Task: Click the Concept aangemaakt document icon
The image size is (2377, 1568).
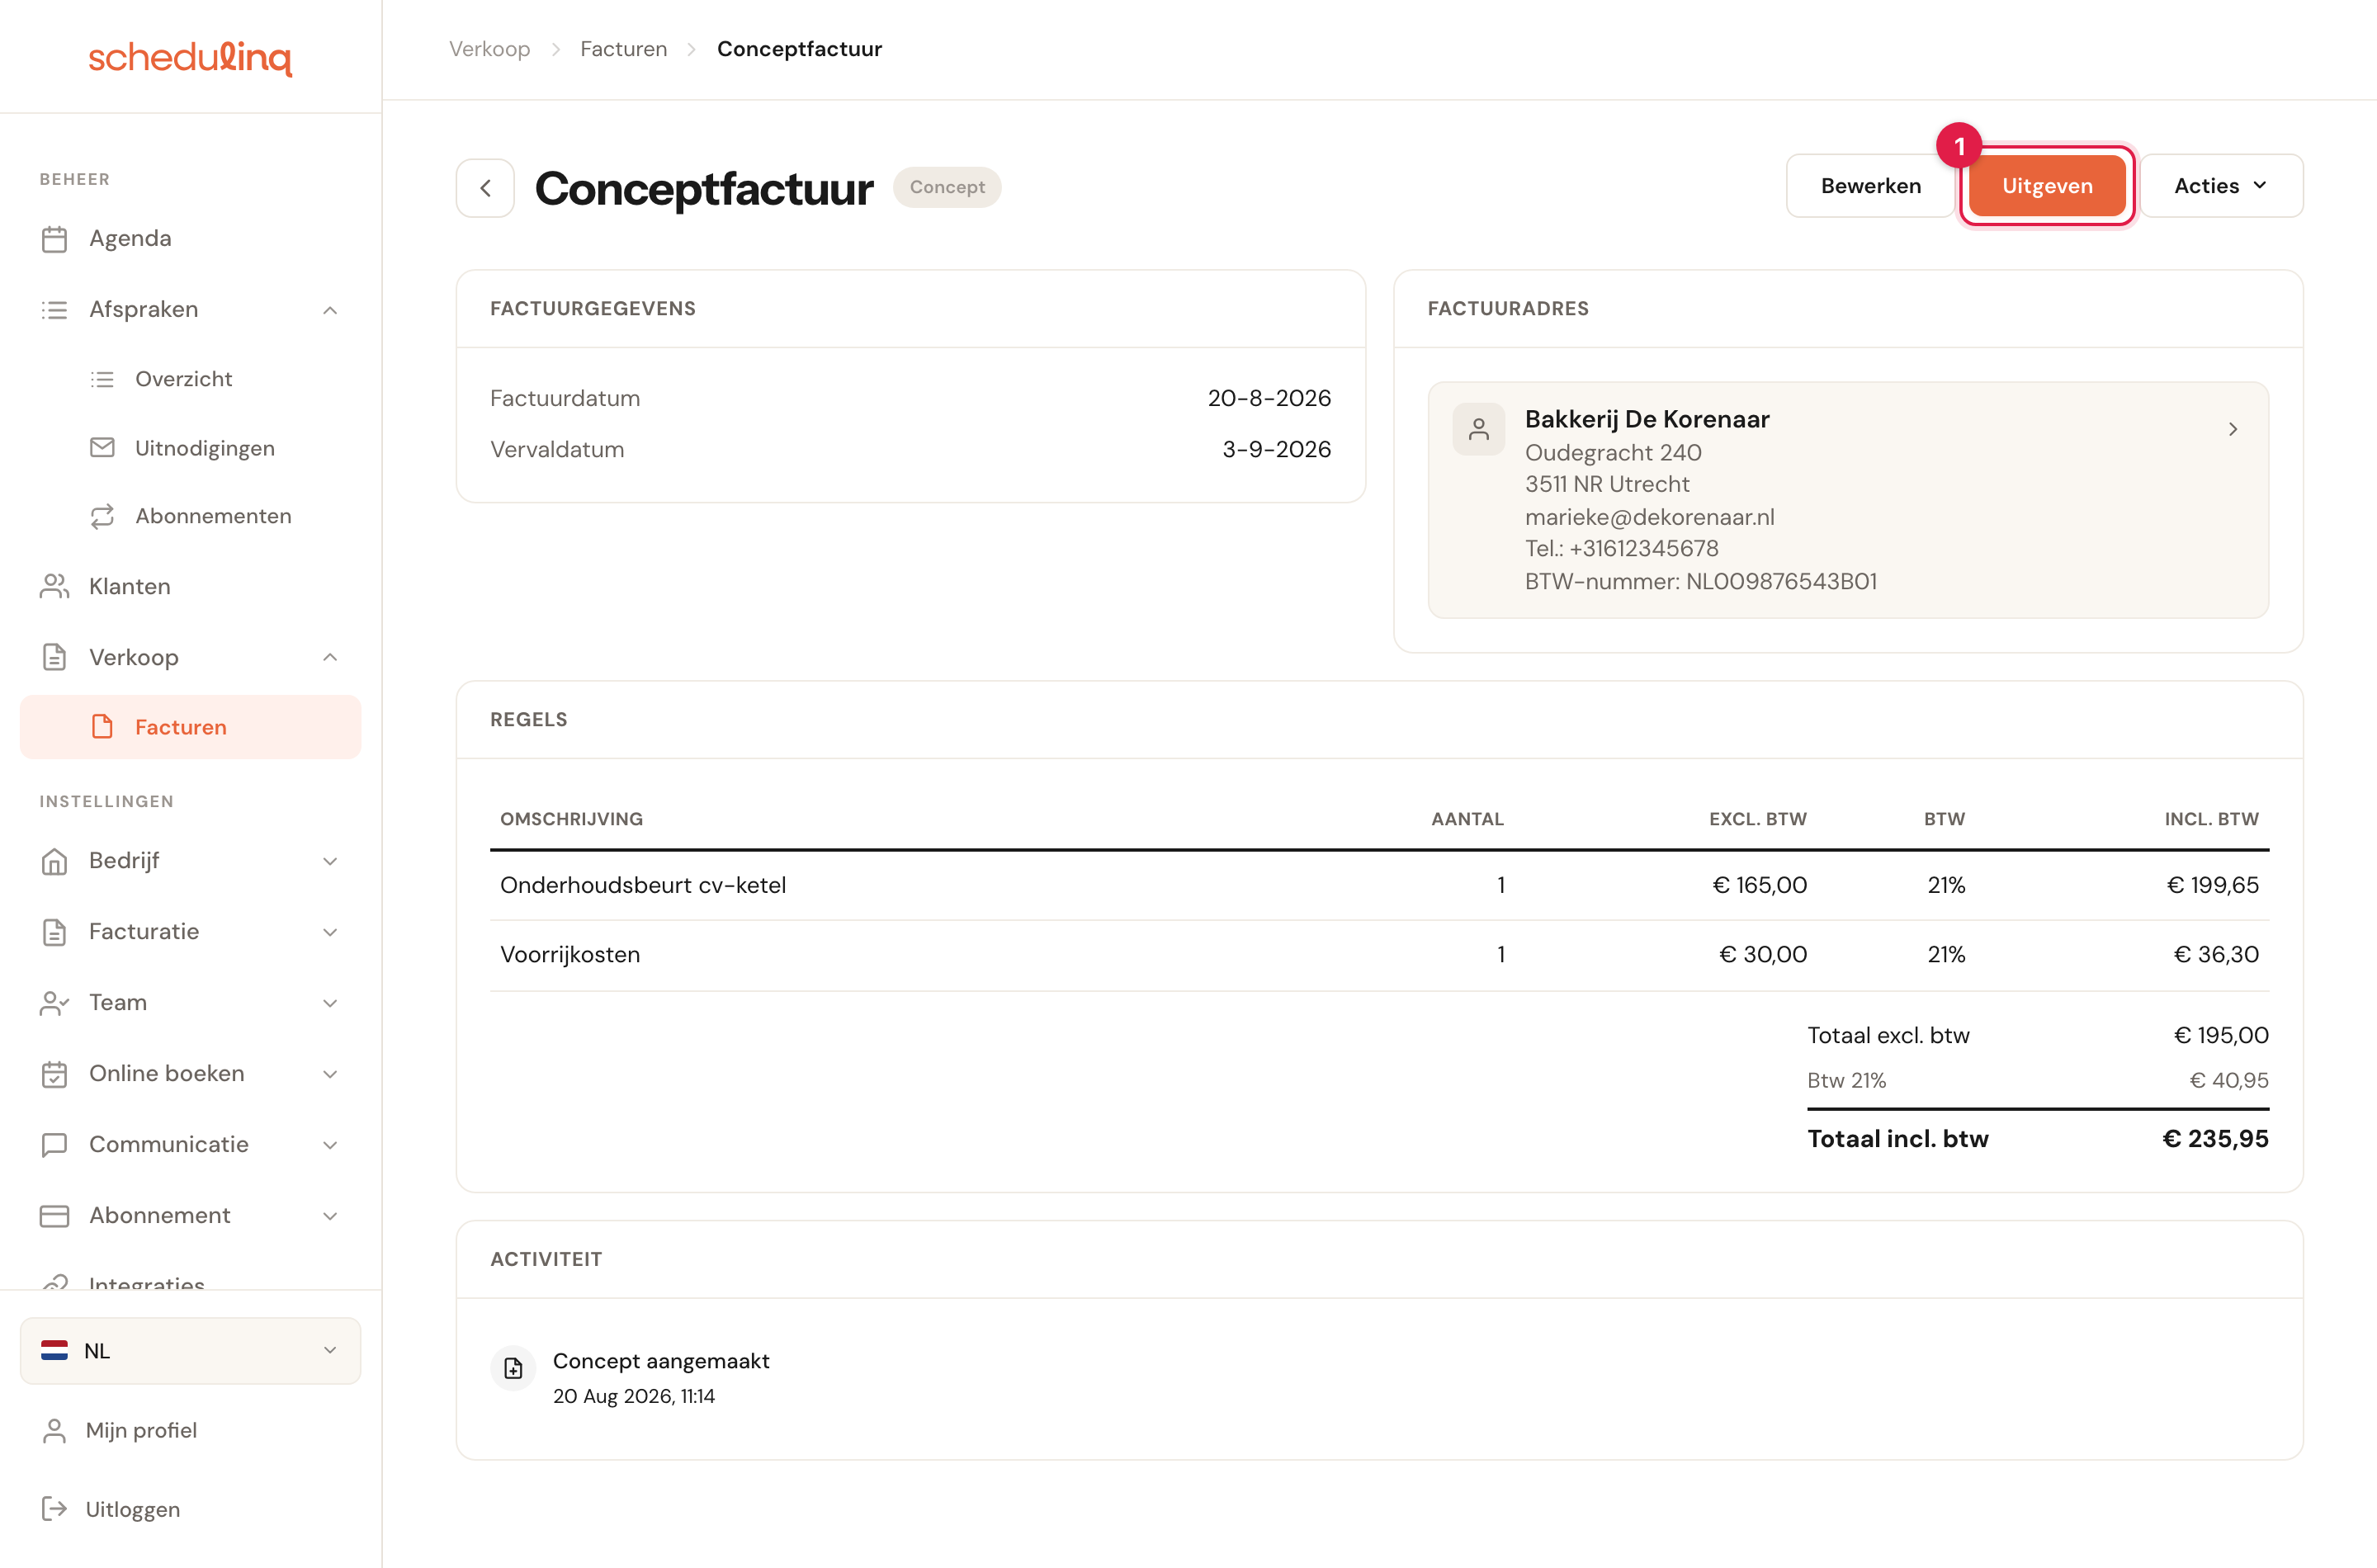Action: coord(513,1367)
